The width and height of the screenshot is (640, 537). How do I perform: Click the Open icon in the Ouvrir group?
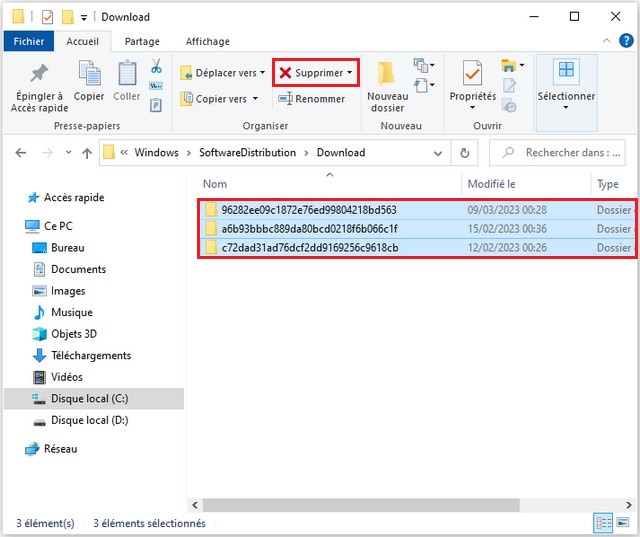click(x=509, y=65)
